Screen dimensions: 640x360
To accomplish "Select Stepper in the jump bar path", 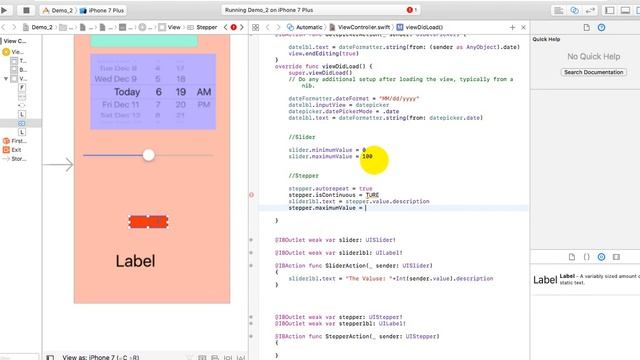I will pyautogui.click(x=202, y=27).
